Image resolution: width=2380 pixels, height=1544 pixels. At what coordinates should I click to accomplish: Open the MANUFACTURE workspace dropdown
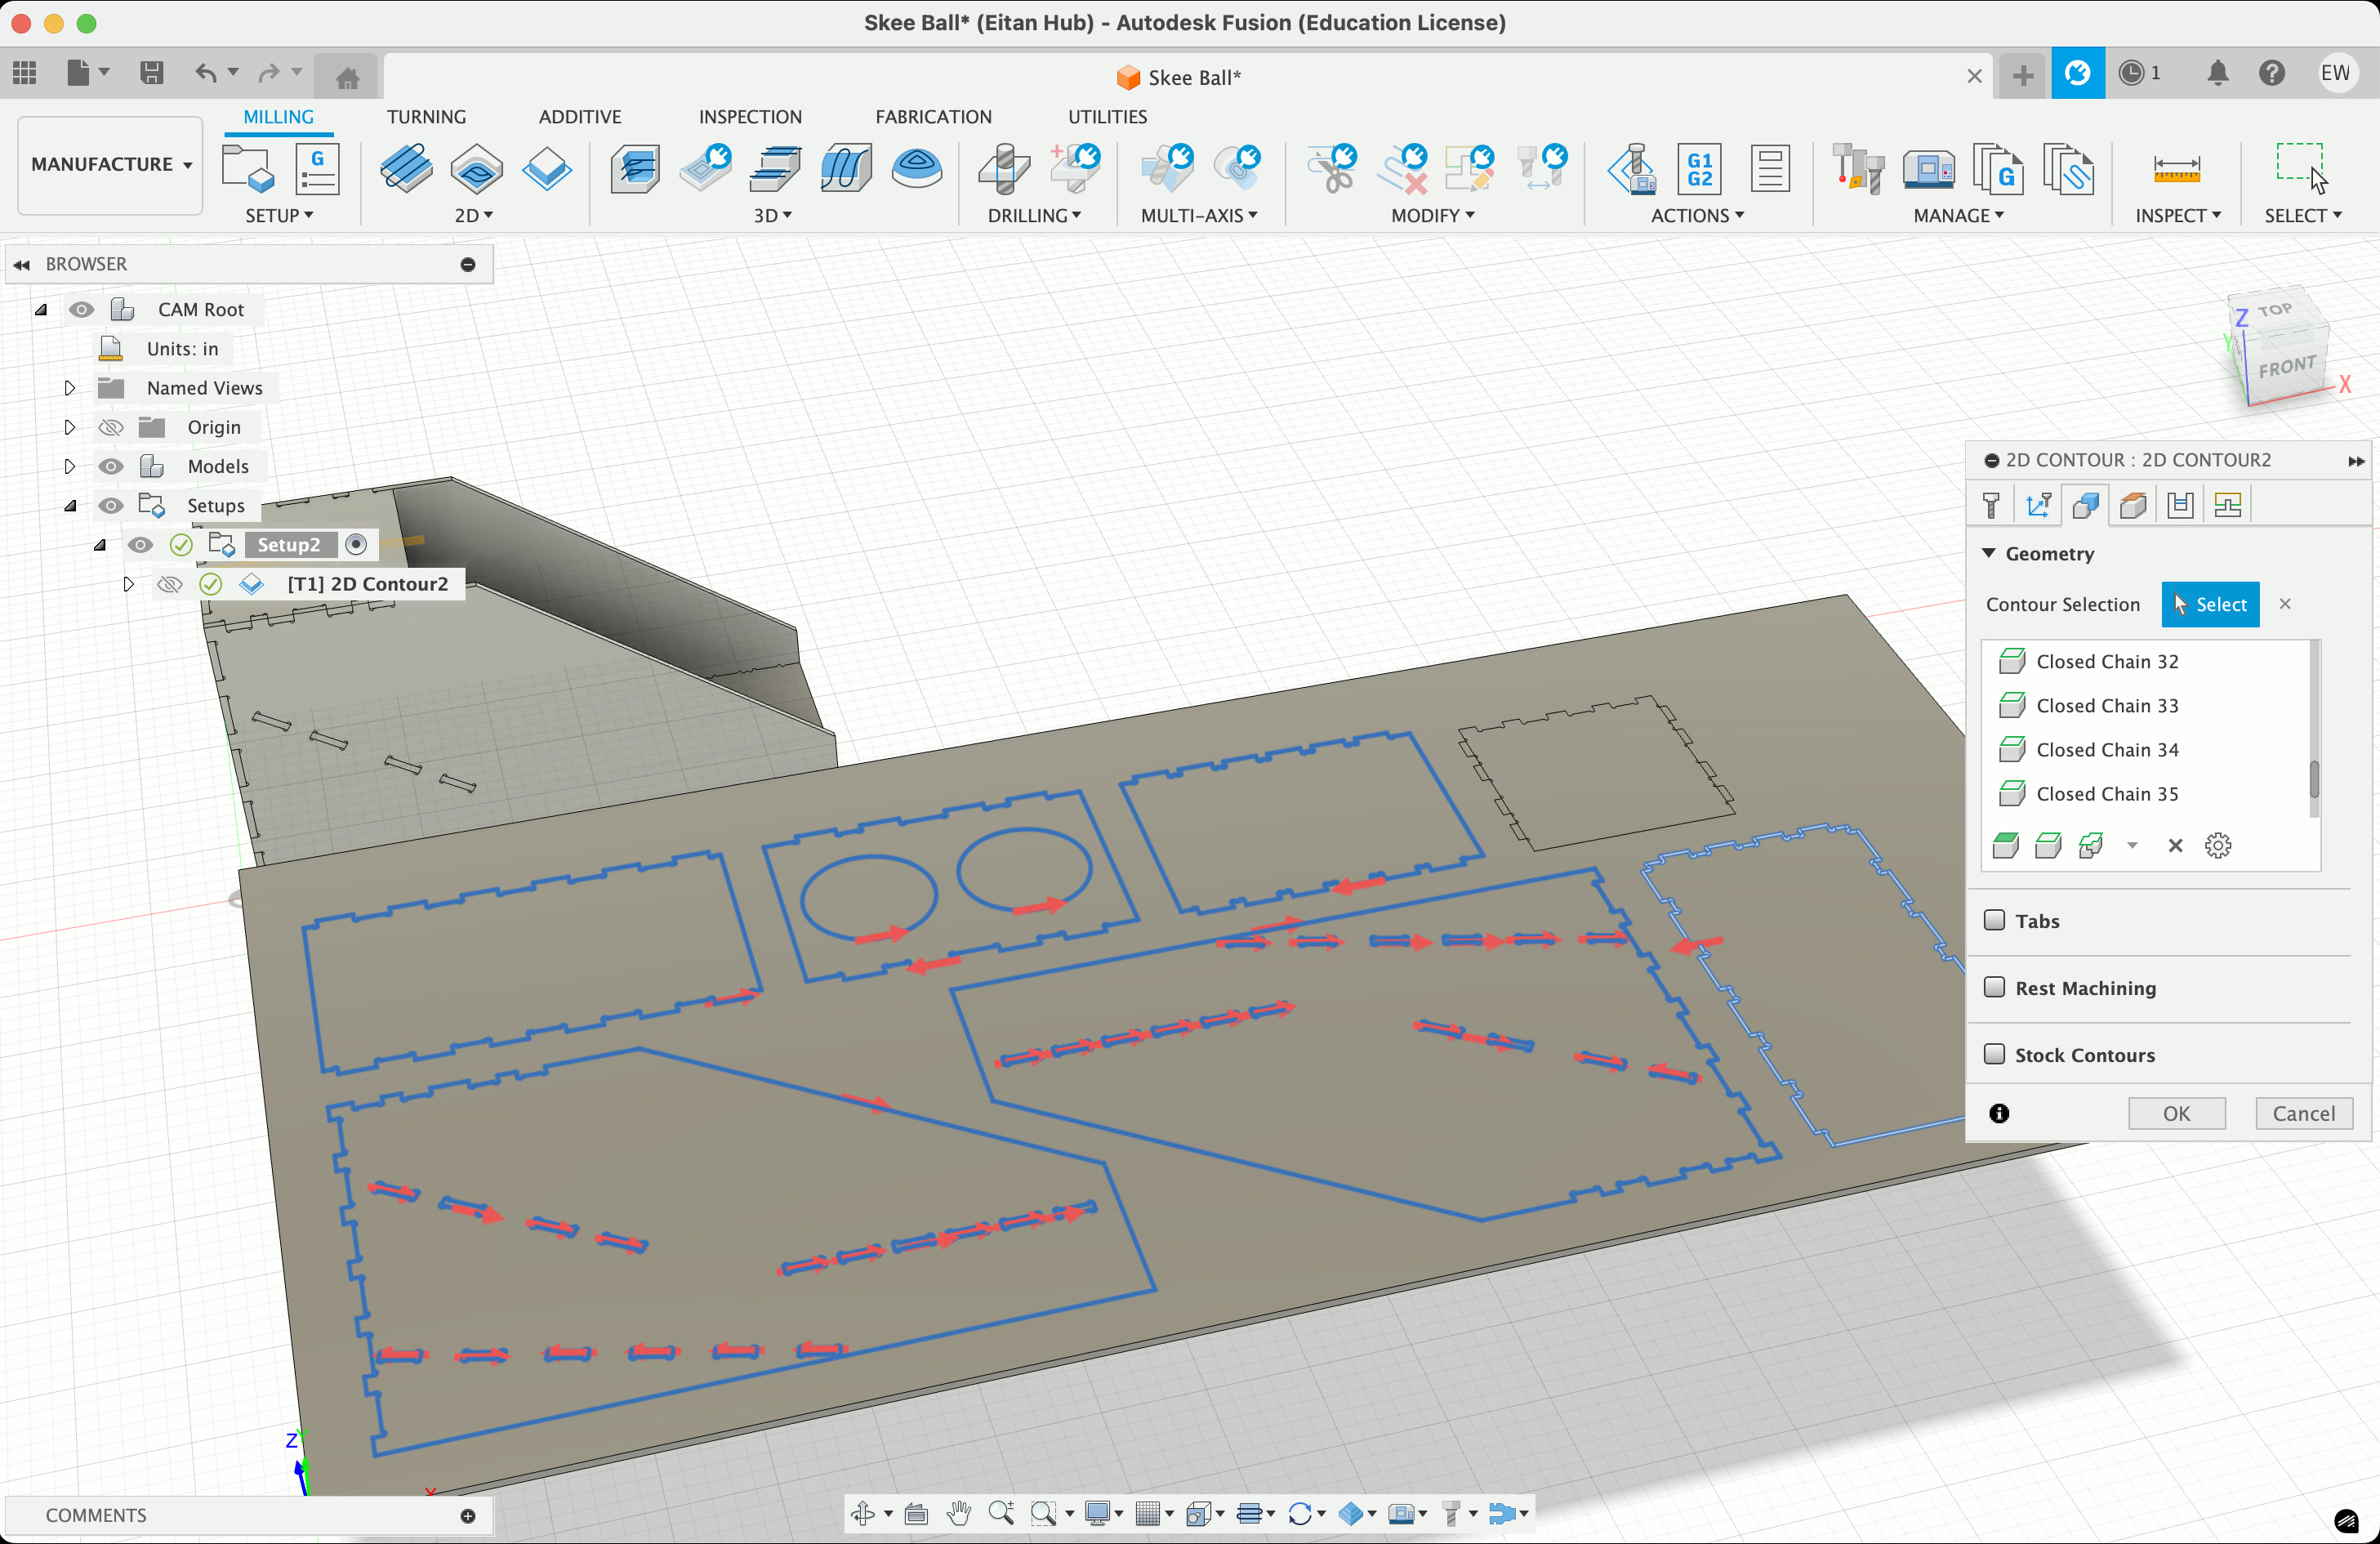[110, 165]
